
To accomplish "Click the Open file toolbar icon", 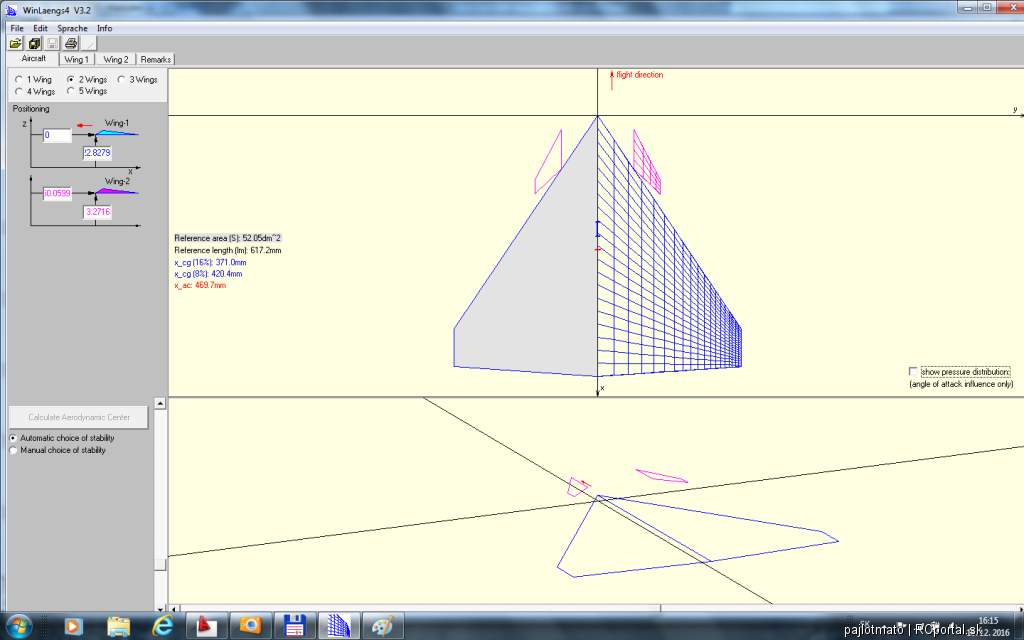I will click(x=15, y=44).
